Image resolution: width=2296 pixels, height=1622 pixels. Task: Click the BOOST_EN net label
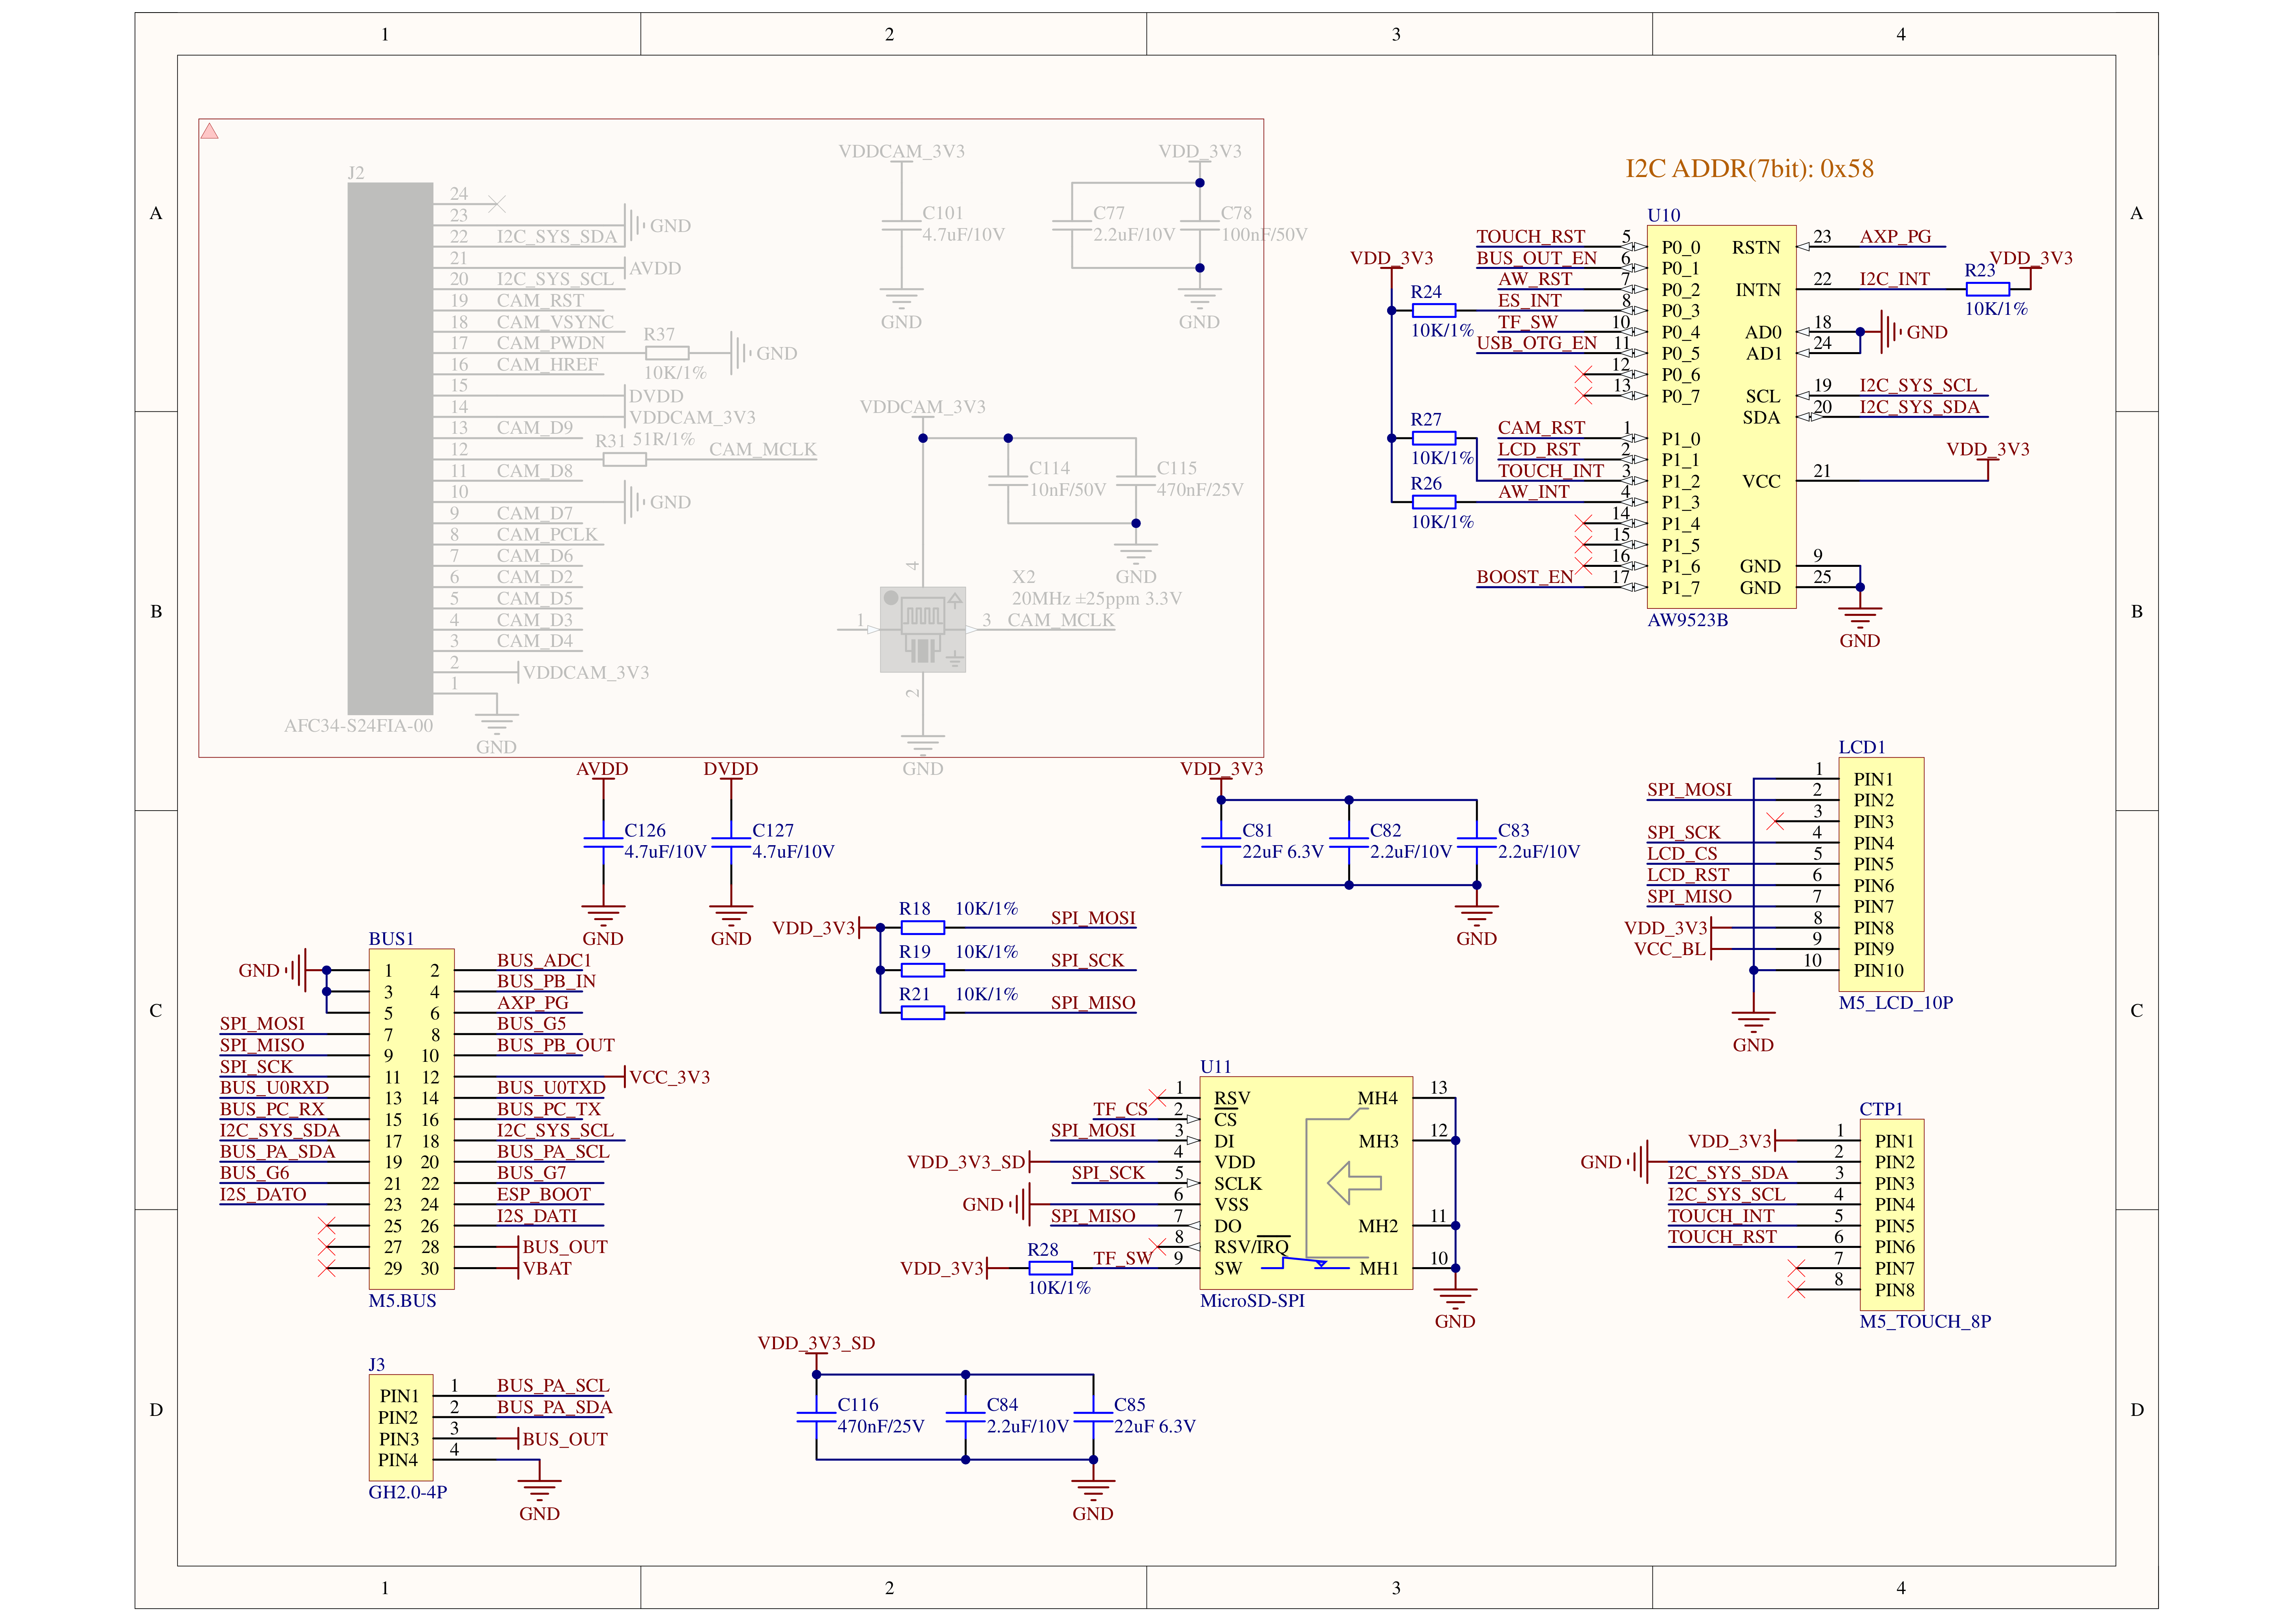(1524, 577)
